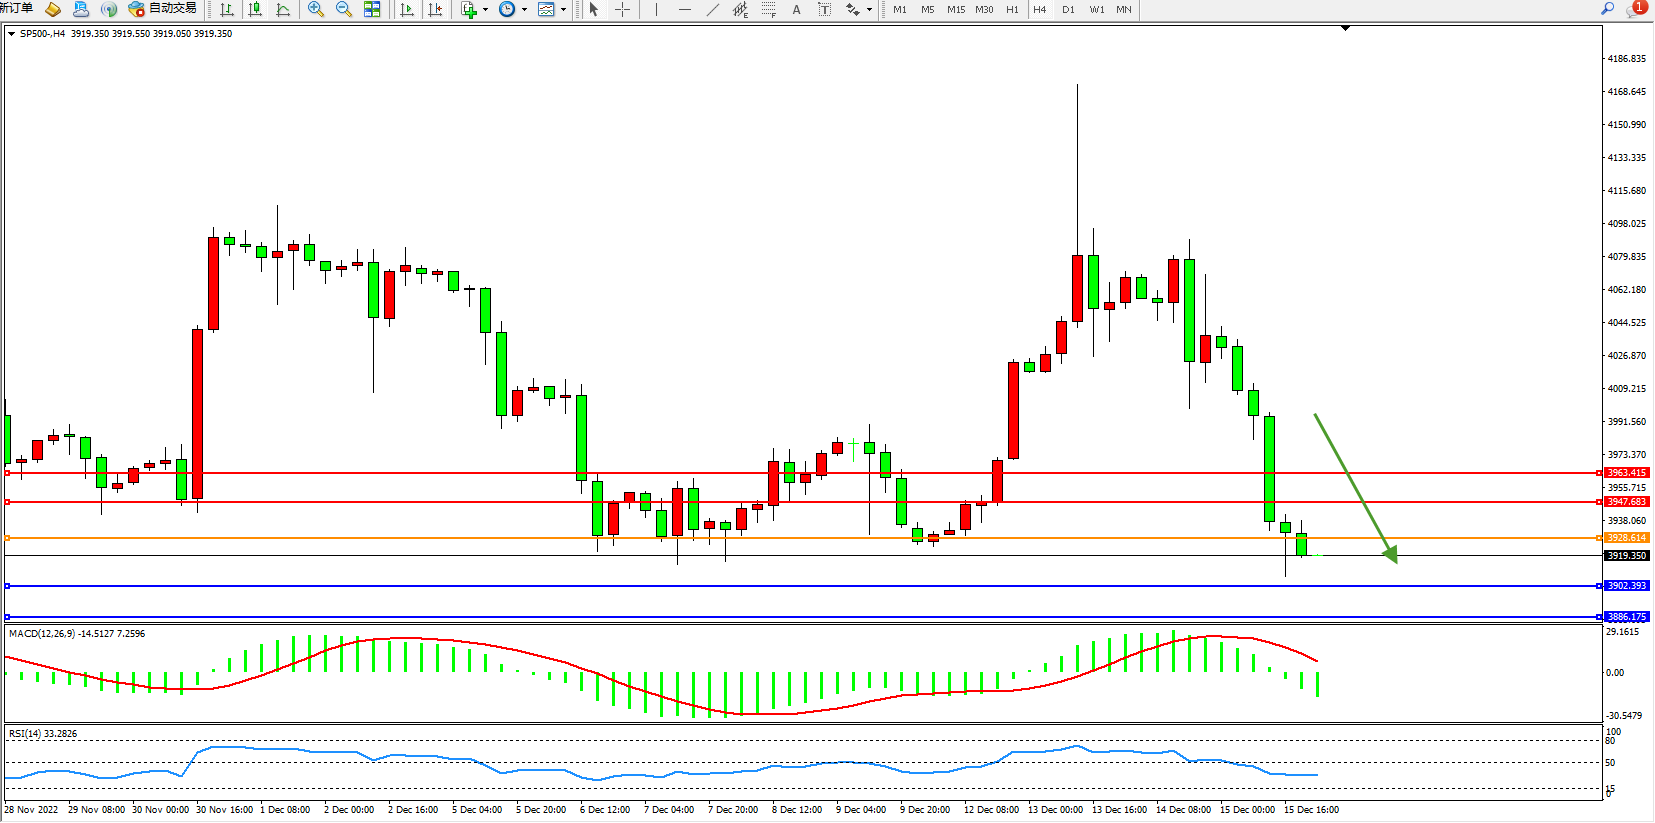The image size is (1655, 823).
Task: Click the blue 3902.393 horizontal line label
Action: tap(1626, 586)
